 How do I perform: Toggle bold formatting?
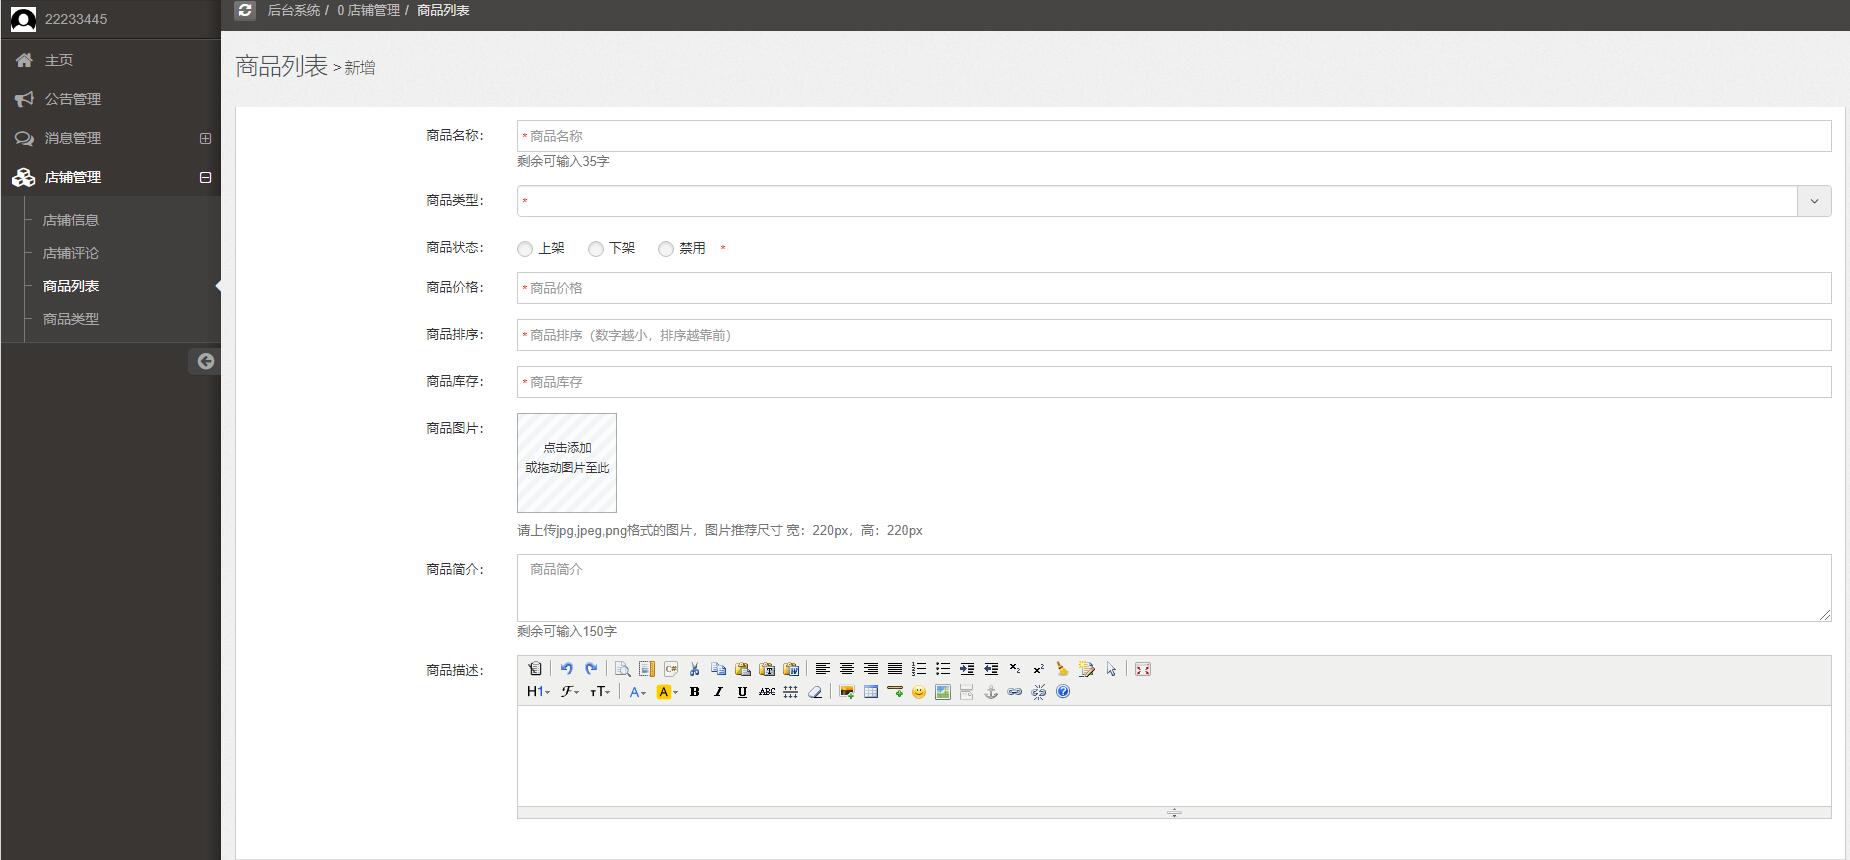(x=694, y=692)
